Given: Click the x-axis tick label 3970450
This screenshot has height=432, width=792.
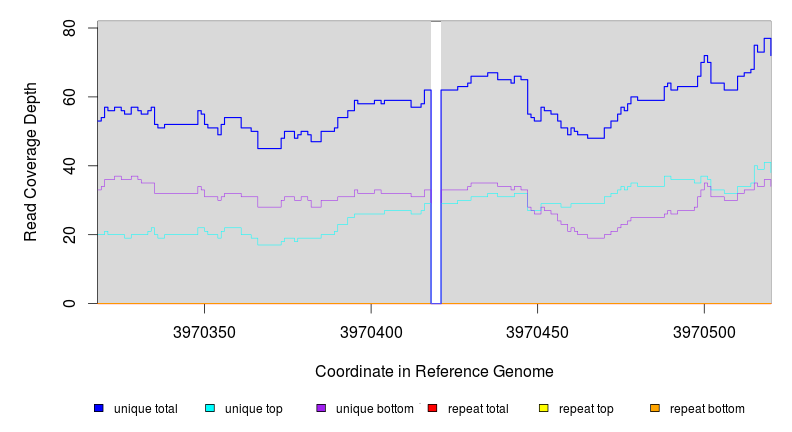Looking at the screenshot, I should coord(538,330).
